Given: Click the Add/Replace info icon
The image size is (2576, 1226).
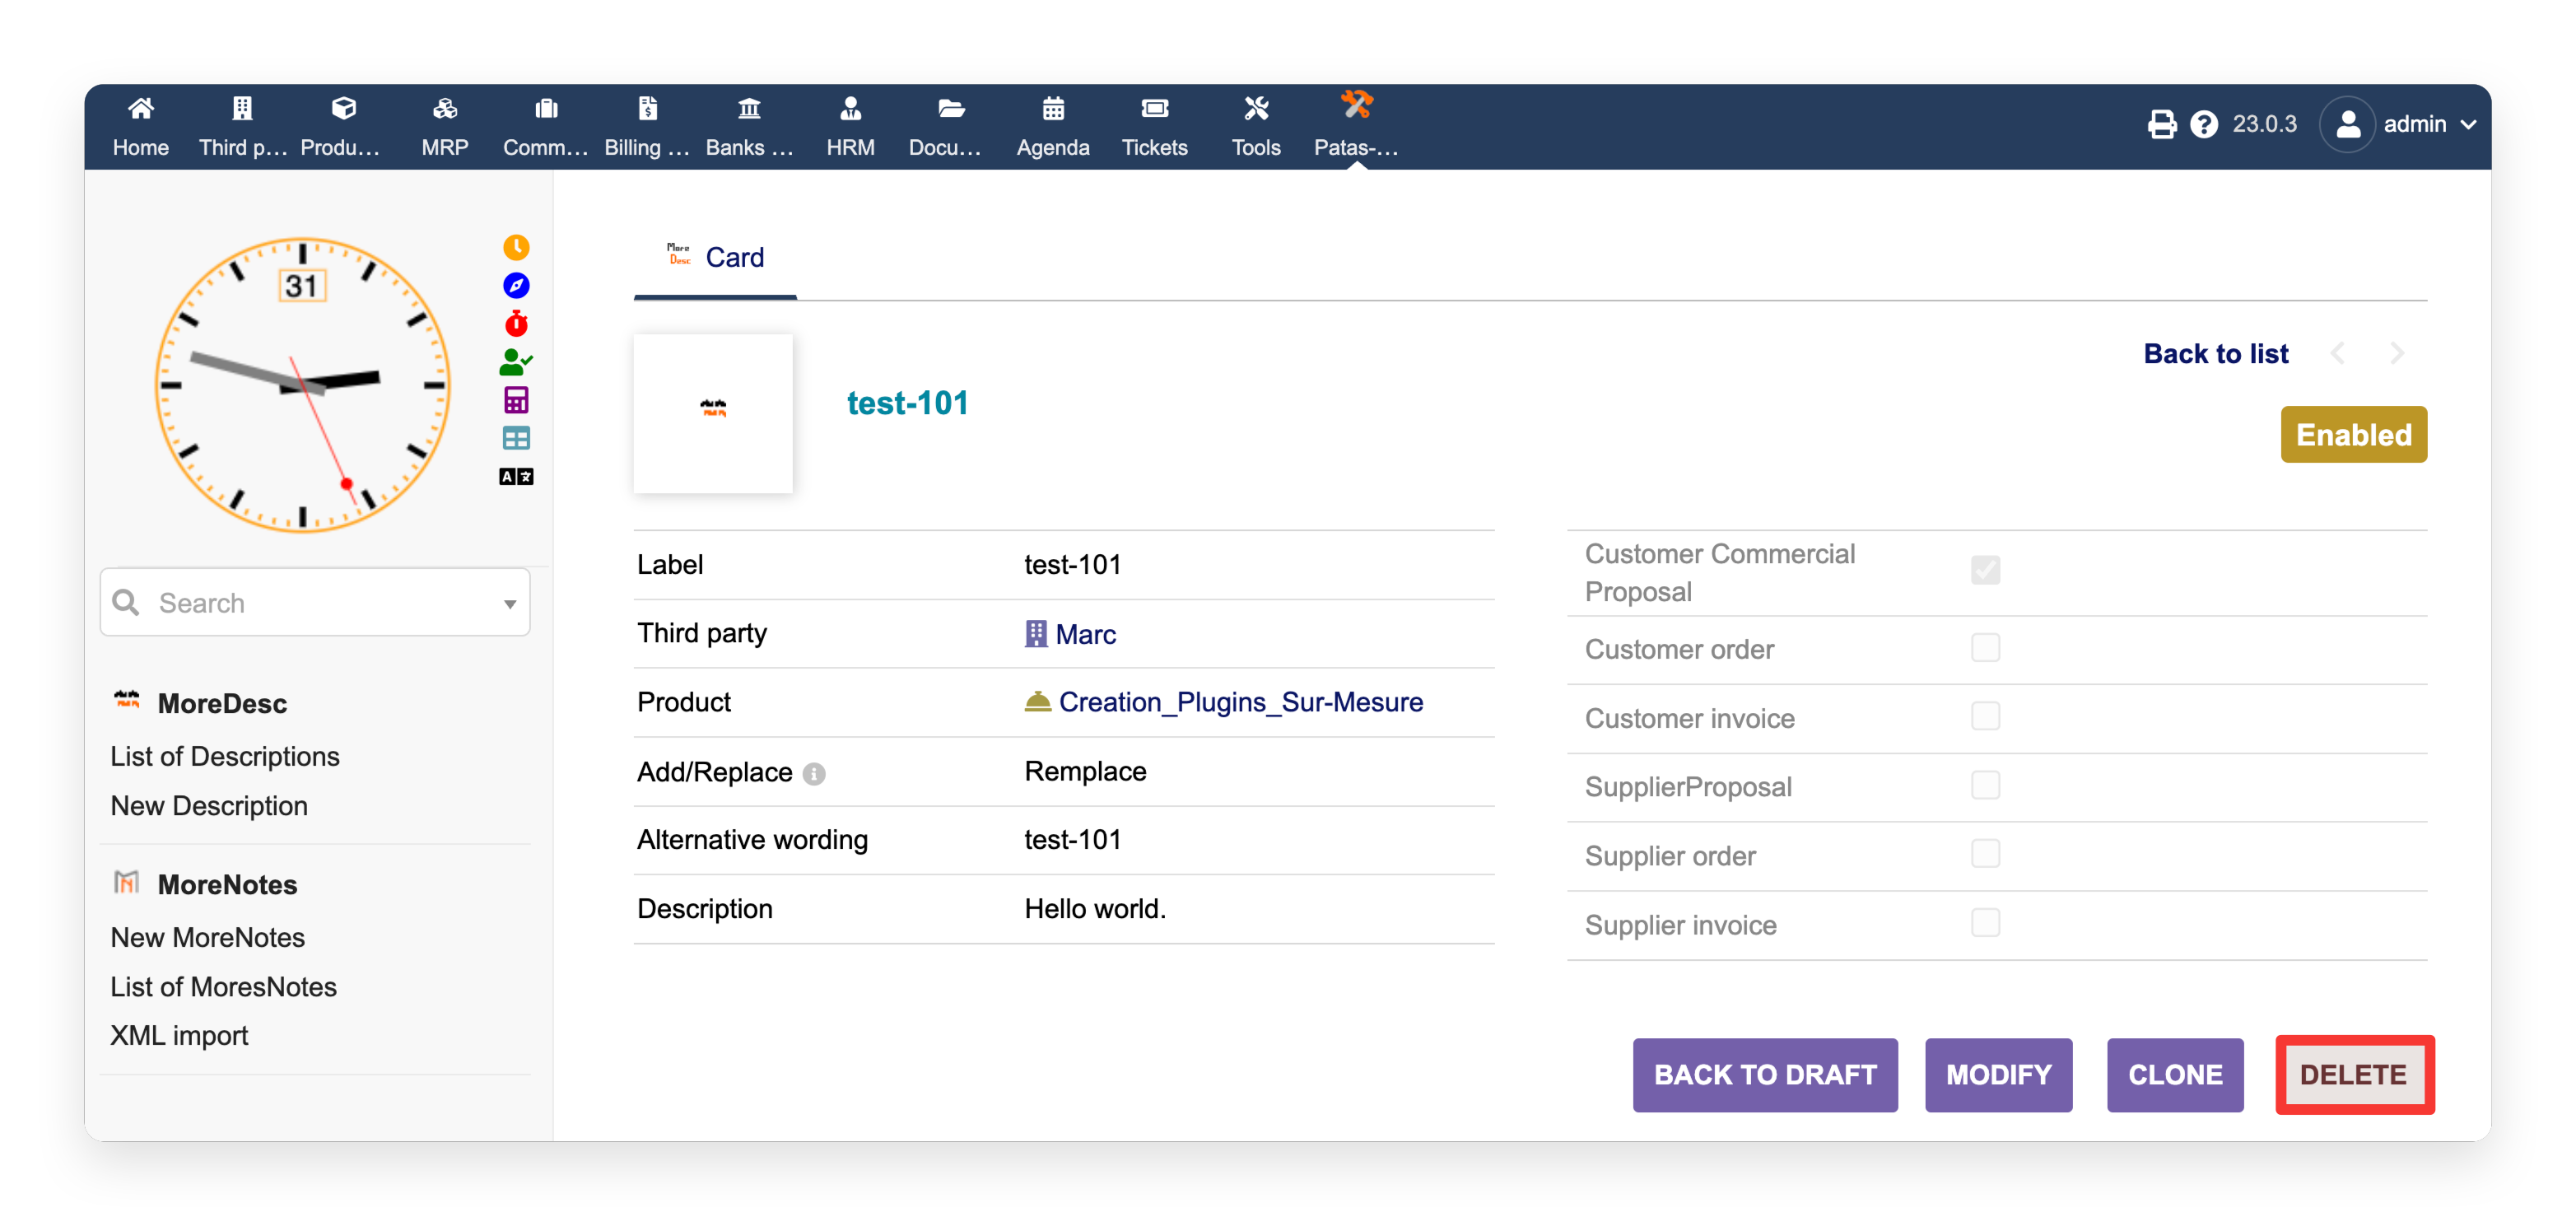Looking at the screenshot, I should (x=814, y=774).
